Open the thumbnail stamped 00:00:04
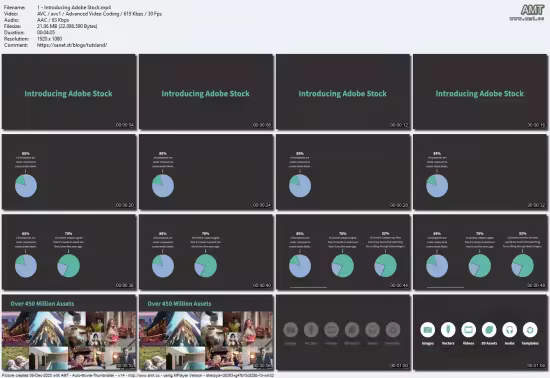The width and height of the screenshot is (550, 378). click(x=69, y=92)
